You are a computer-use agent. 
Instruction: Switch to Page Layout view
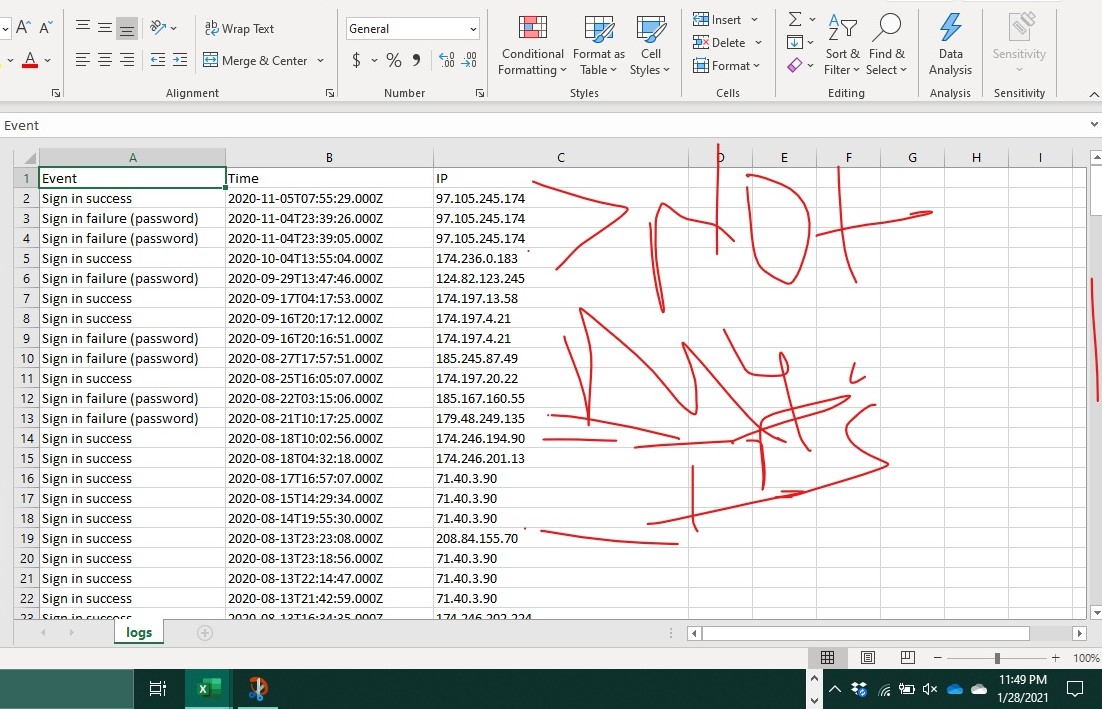[868, 658]
